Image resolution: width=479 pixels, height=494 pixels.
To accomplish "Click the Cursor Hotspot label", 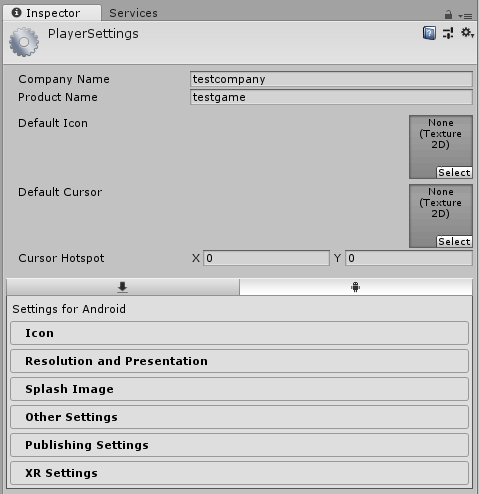I will pyautogui.click(x=61, y=258).
